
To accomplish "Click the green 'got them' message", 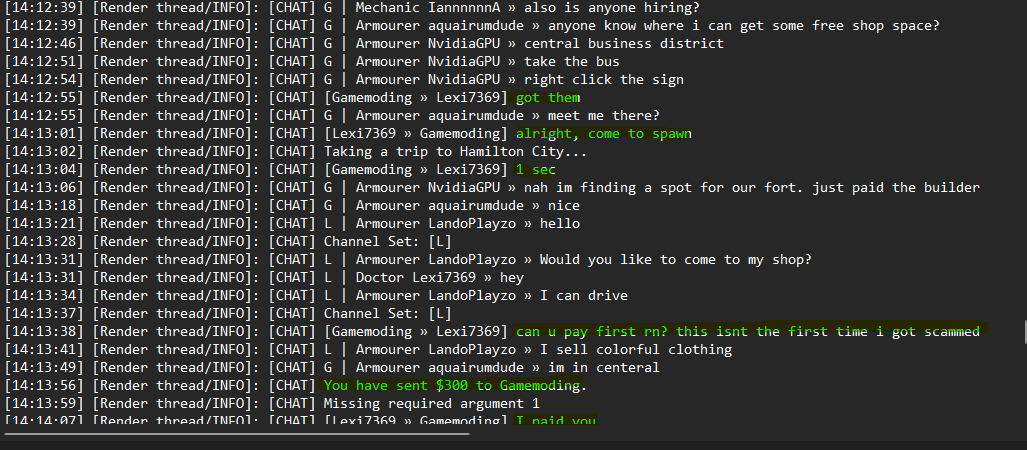I will [x=548, y=98].
